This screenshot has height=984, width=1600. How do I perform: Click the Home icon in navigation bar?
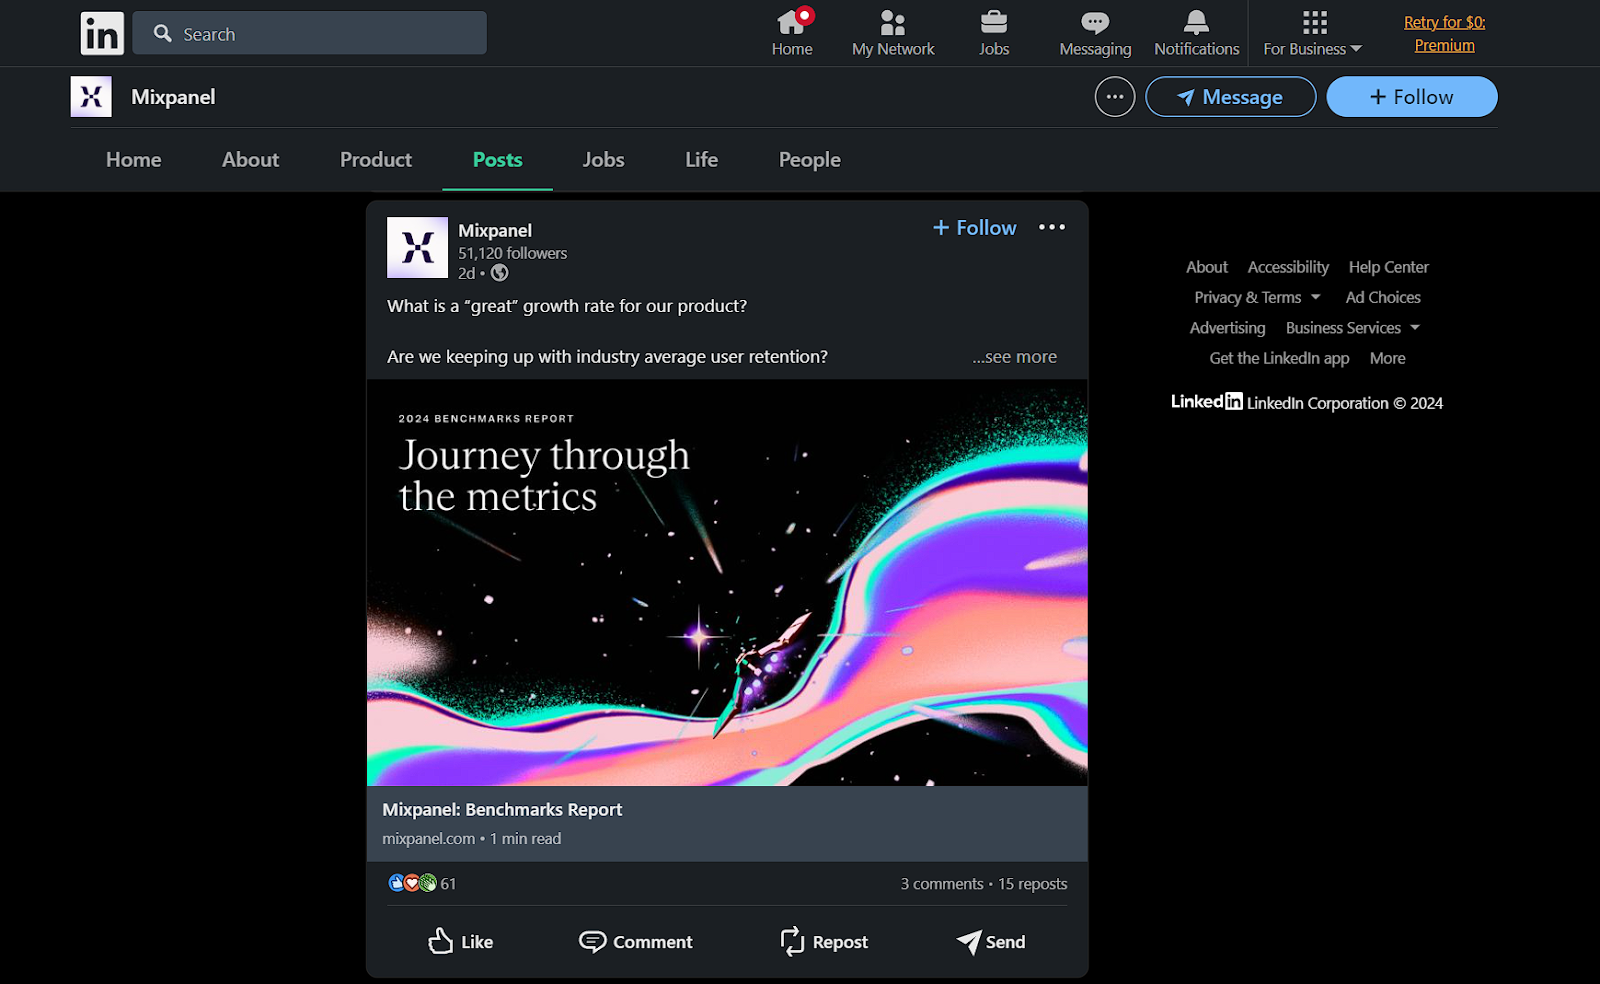tap(792, 33)
